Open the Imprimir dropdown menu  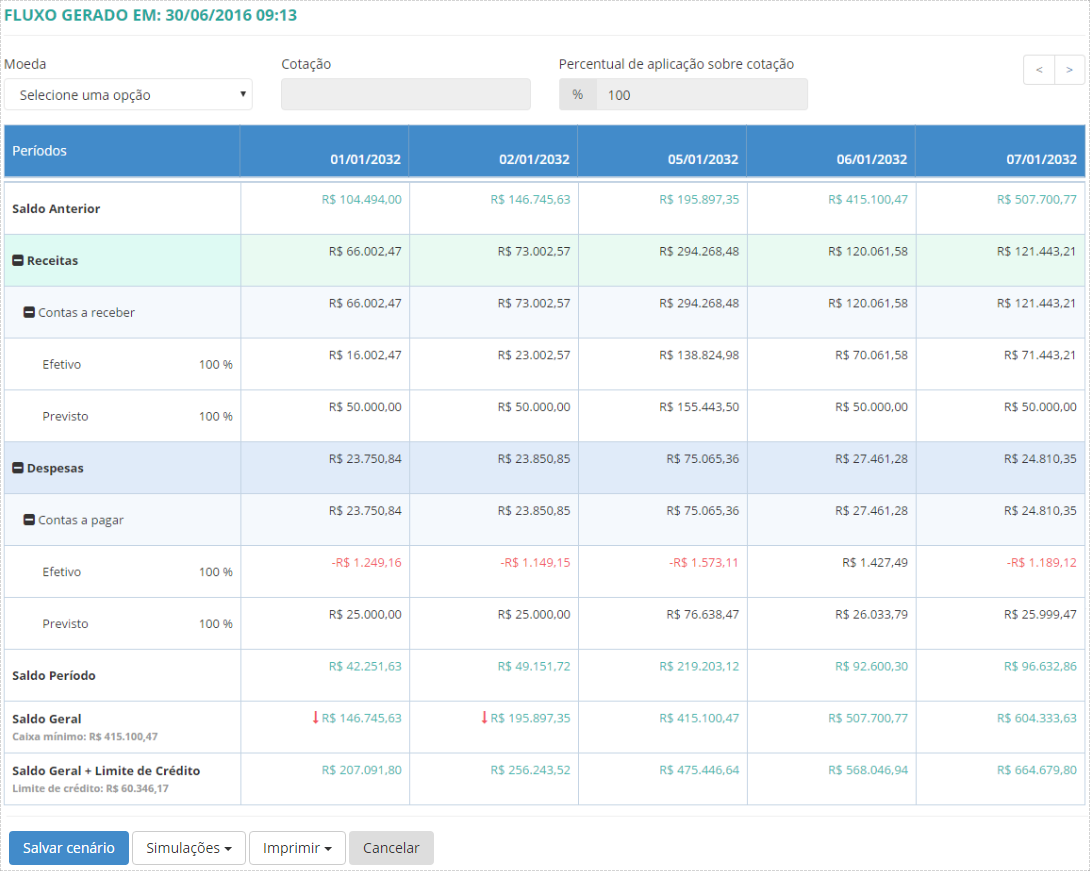coord(297,848)
